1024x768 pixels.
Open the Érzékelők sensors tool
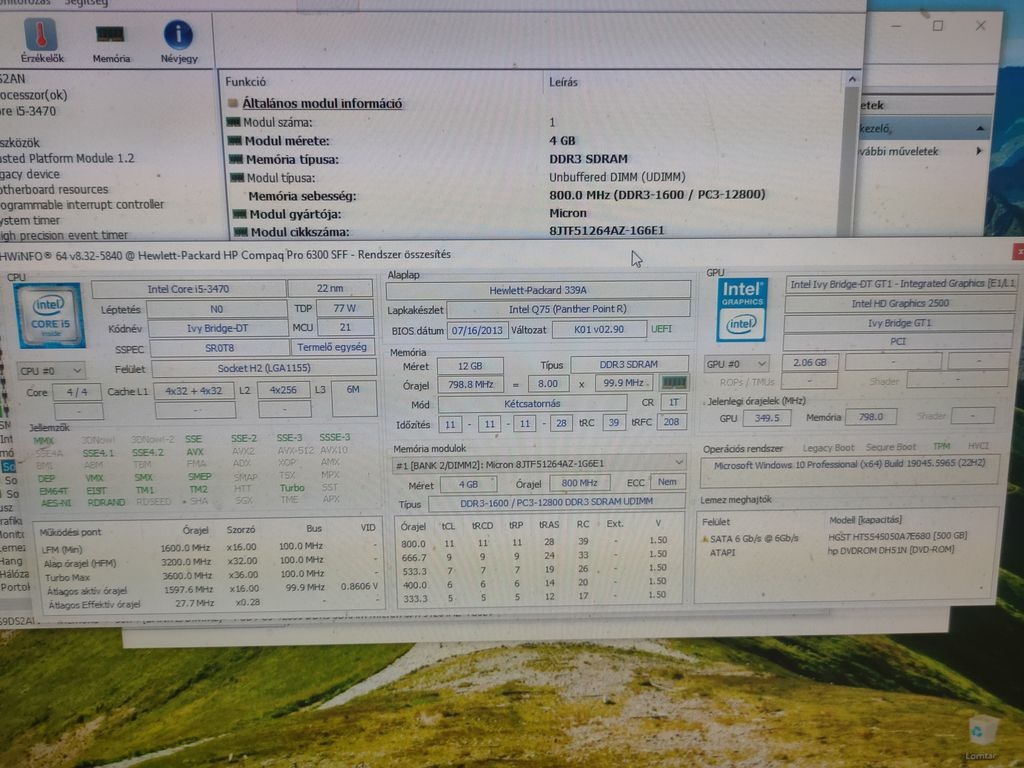(41, 41)
